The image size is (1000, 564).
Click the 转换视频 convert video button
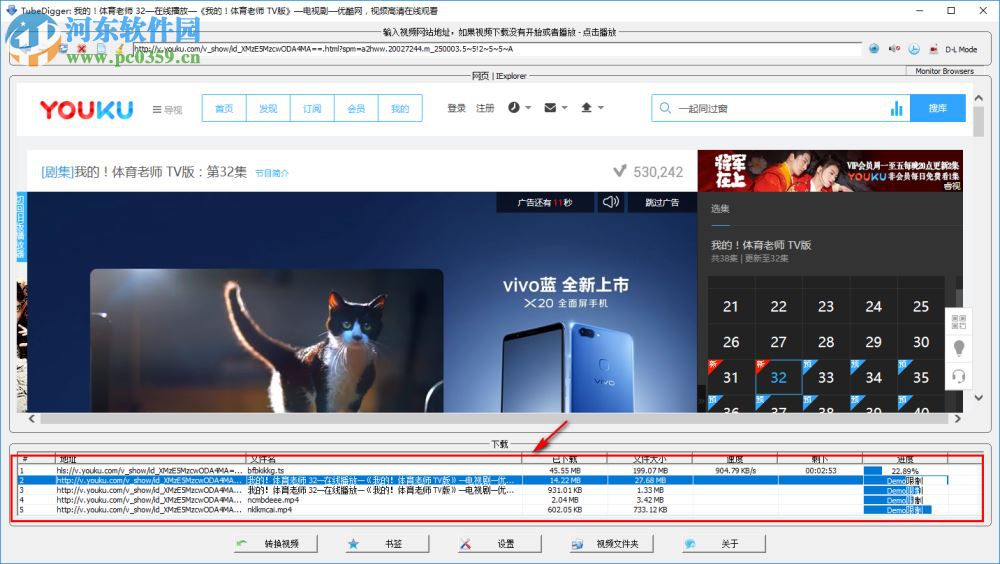click(x=276, y=544)
